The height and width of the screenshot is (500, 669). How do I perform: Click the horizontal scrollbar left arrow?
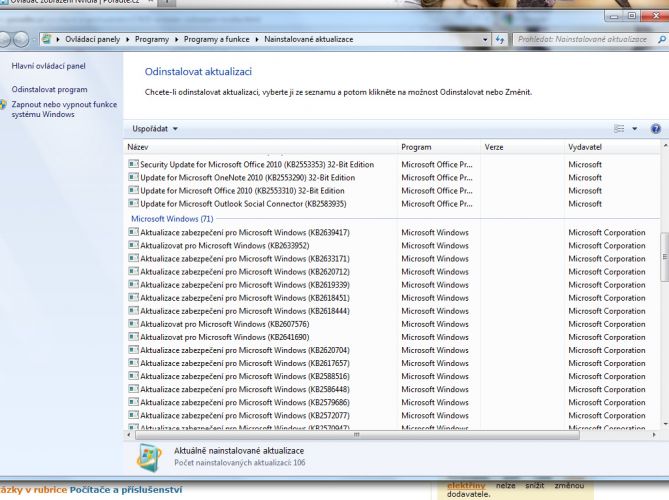[x=129, y=435]
